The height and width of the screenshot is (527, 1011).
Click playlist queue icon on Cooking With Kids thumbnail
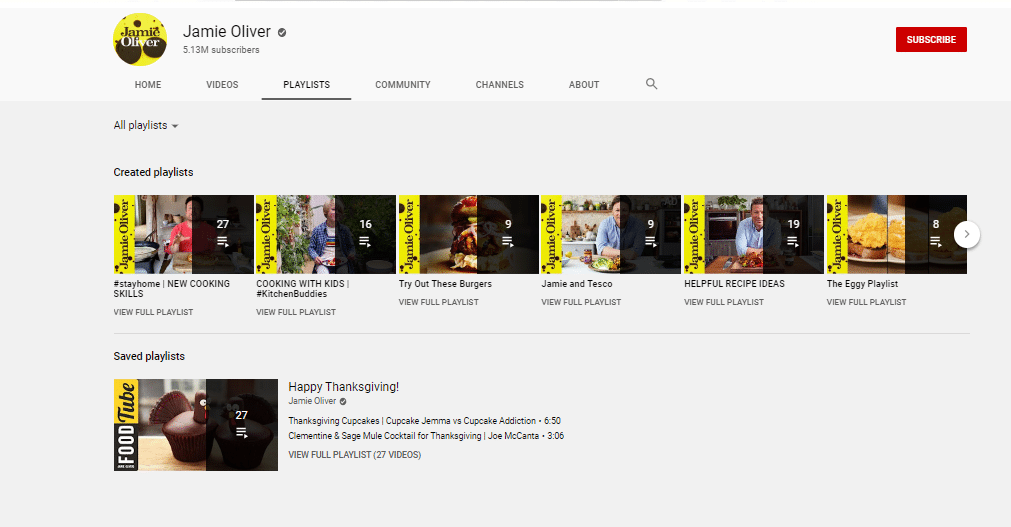click(x=365, y=242)
